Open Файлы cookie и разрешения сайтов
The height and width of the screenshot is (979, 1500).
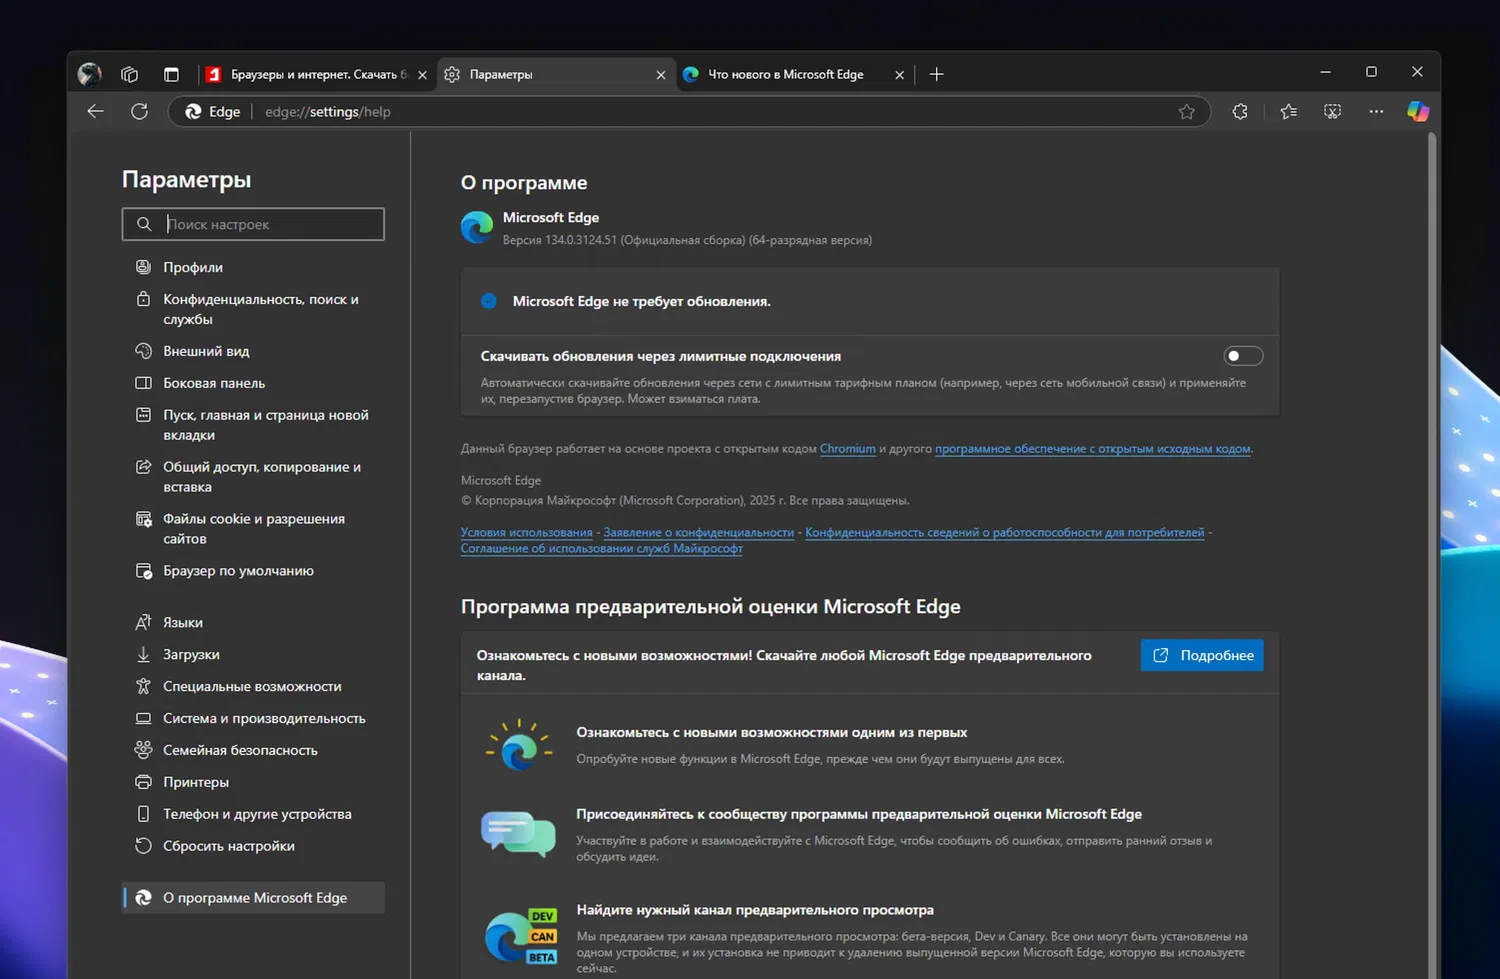pyautogui.click(x=254, y=529)
